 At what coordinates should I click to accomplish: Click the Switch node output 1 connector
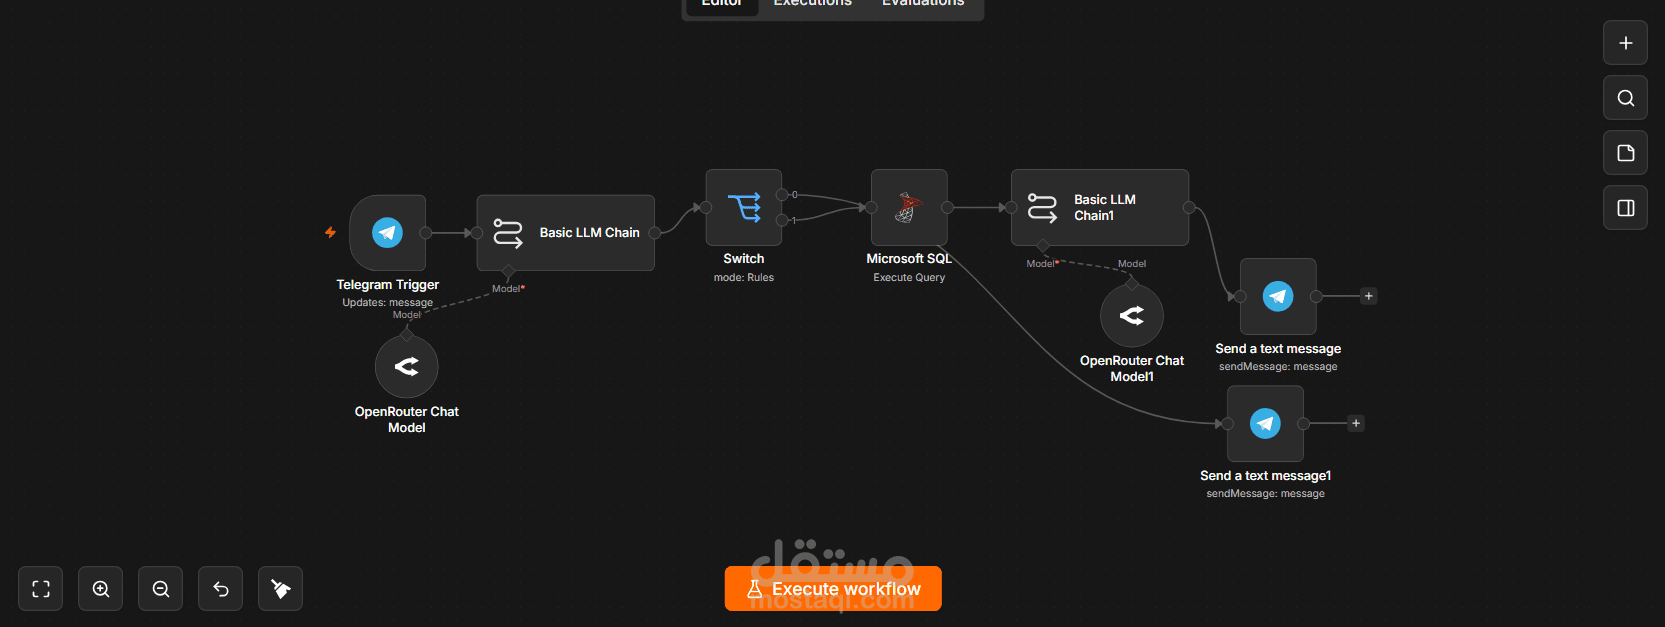click(782, 220)
